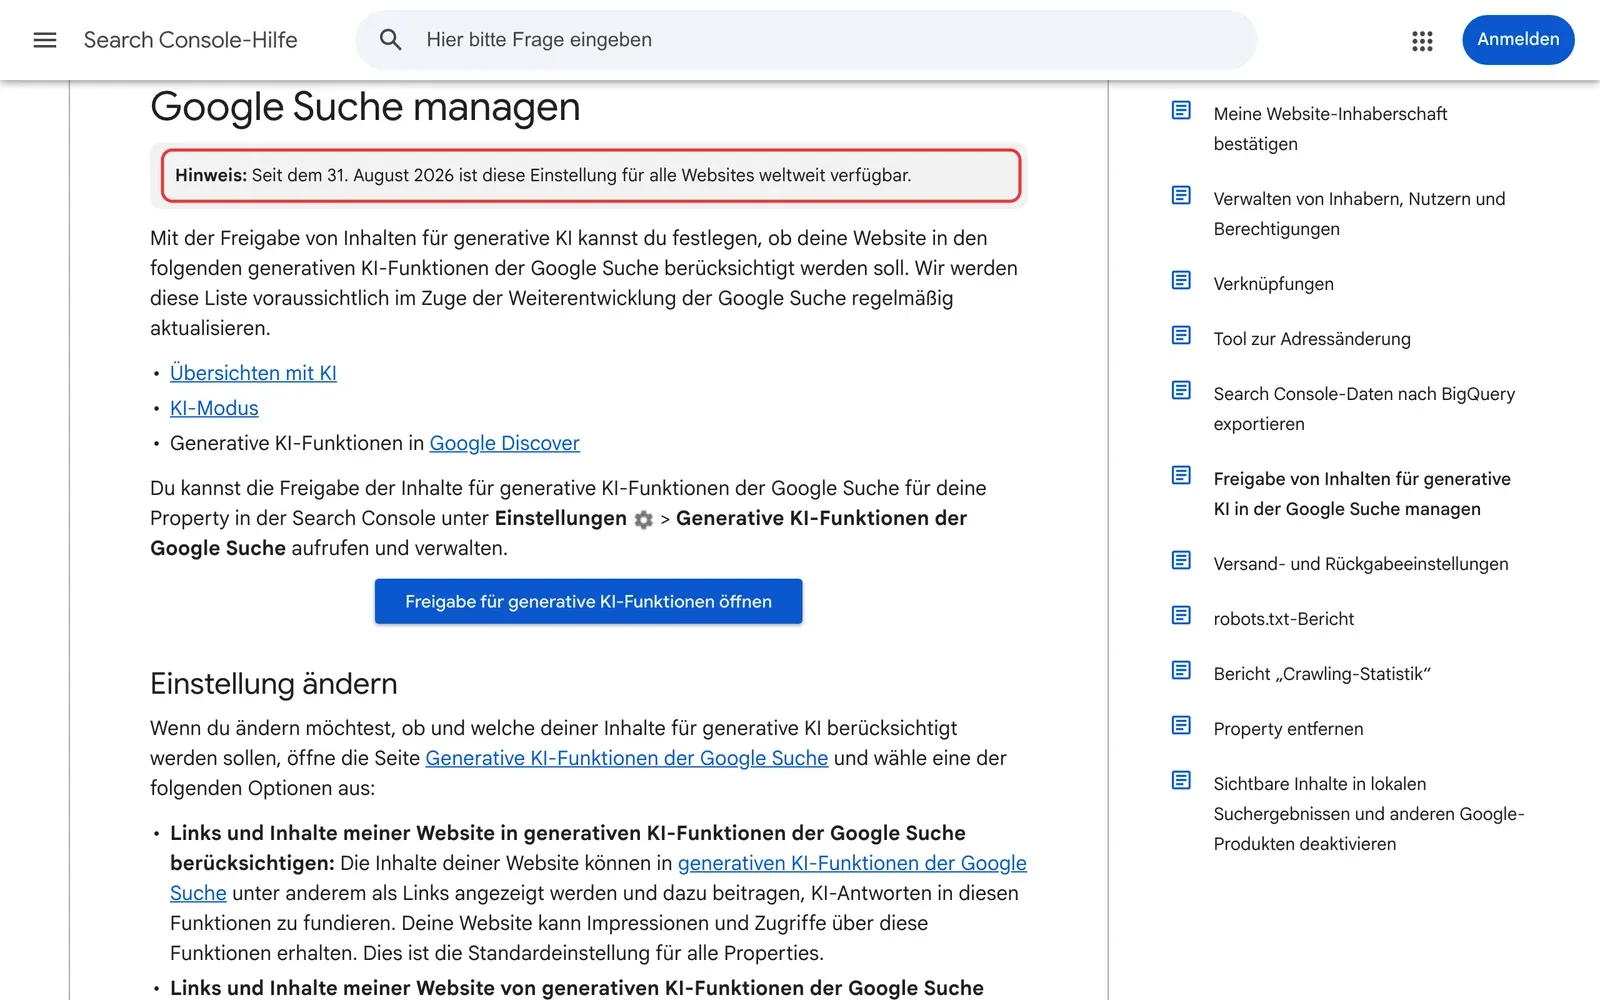Click the article icon beside Tool zur Adressänderung
Image resolution: width=1600 pixels, height=1000 pixels.
click(1181, 335)
